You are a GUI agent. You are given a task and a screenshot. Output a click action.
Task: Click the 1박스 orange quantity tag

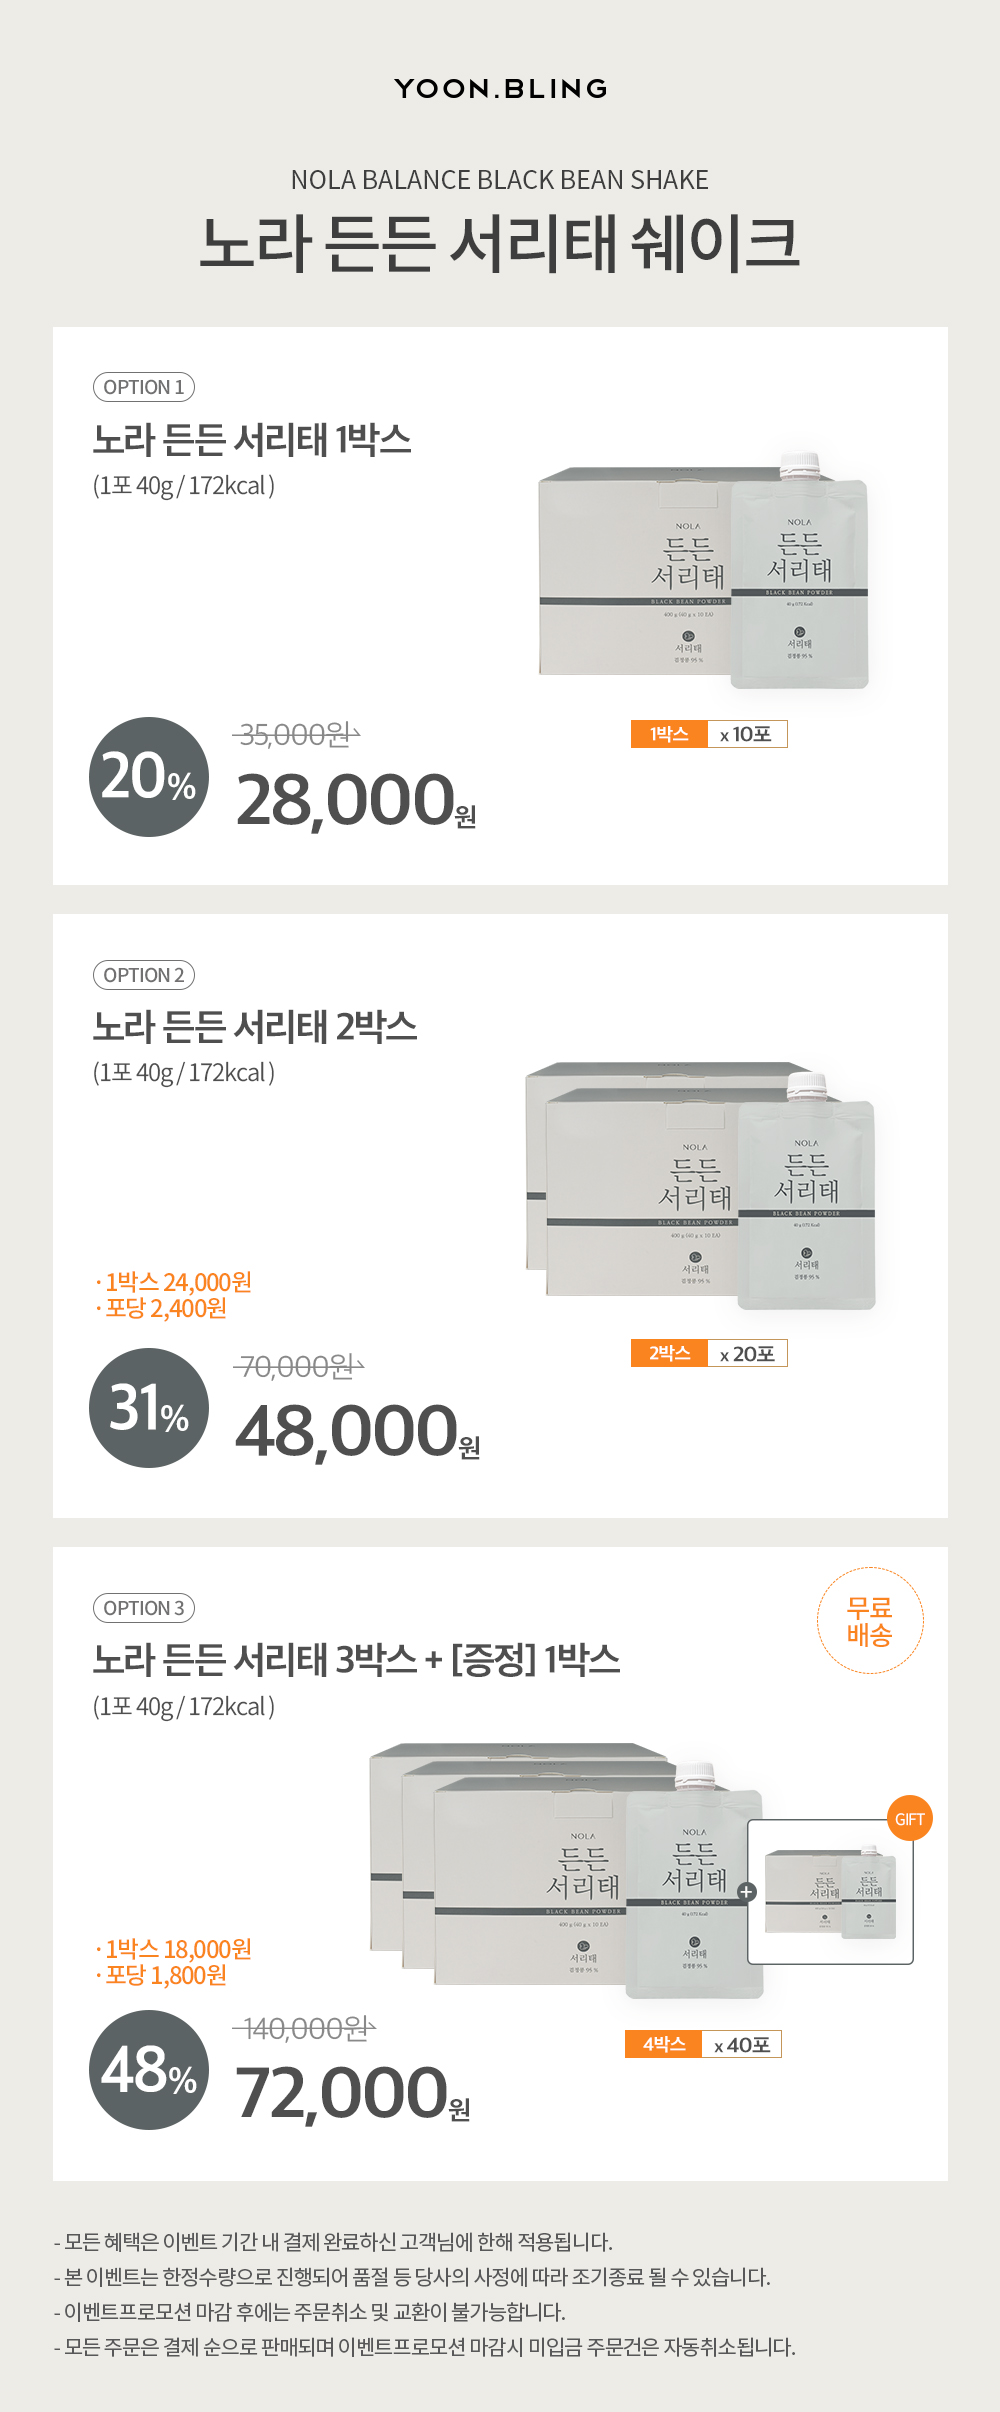tap(669, 734)
